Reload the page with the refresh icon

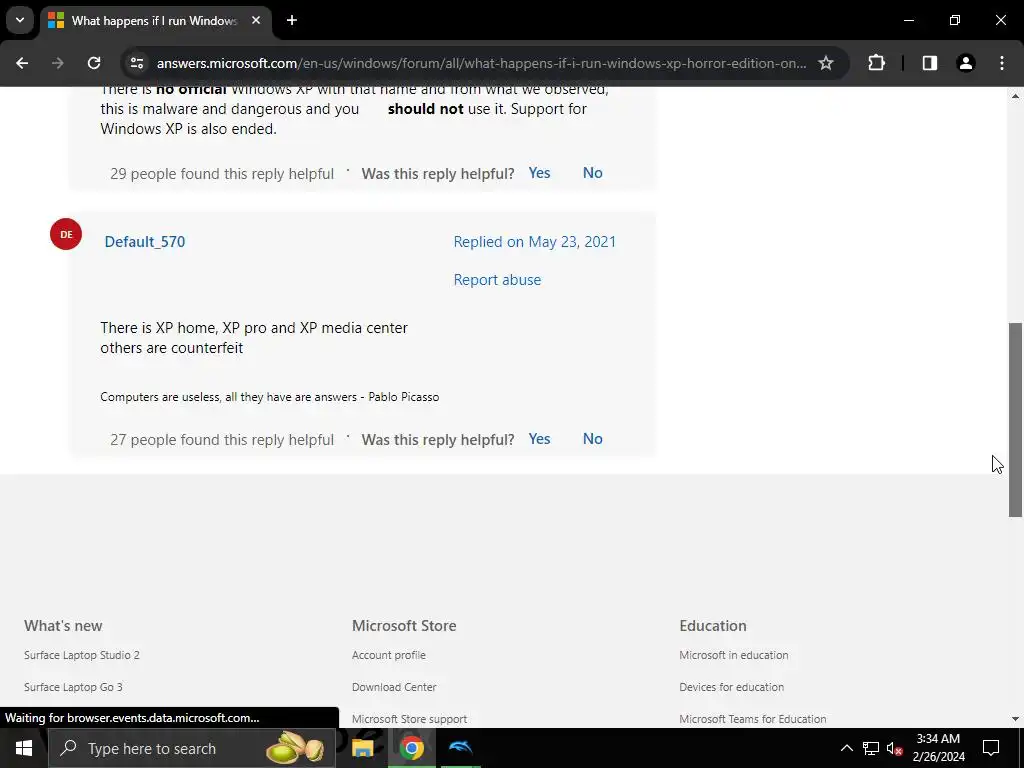(x=94, y=63)
